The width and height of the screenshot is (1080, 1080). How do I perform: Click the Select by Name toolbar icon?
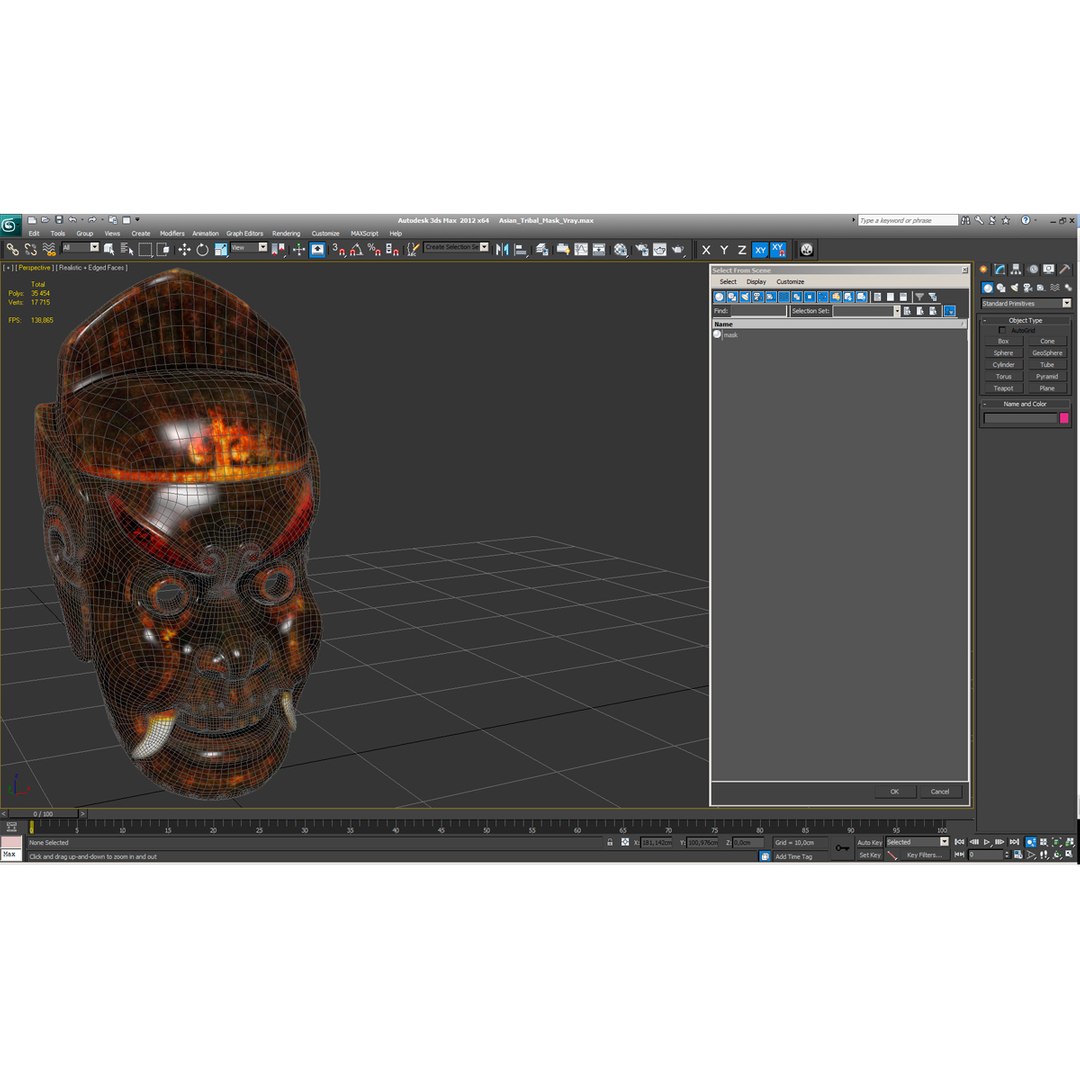127,249
